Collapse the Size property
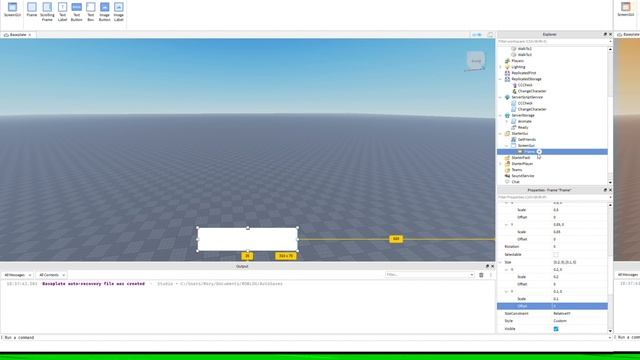 click(x=500, y=262)
